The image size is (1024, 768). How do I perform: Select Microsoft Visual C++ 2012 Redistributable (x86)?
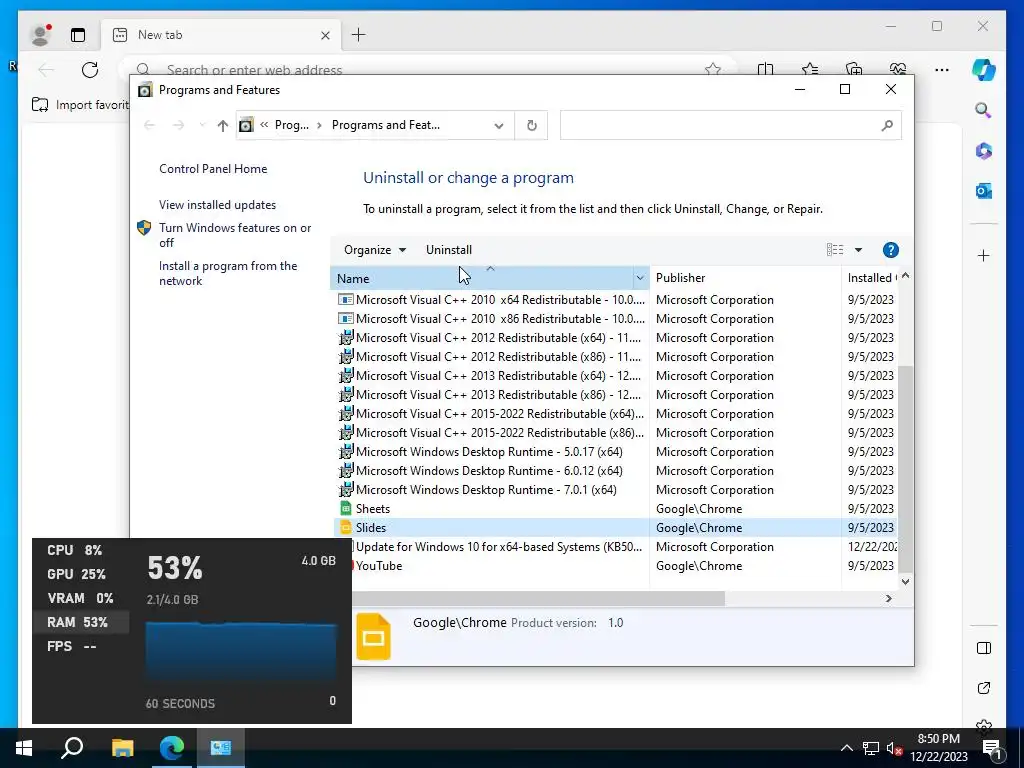click(491, 357)
